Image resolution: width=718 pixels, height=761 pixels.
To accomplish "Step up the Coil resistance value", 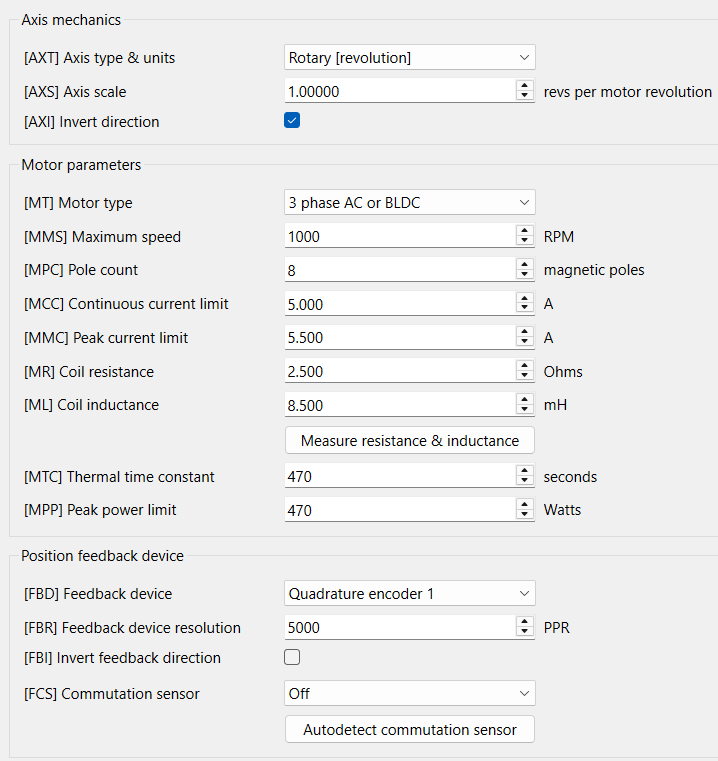I will pos(525,366).
